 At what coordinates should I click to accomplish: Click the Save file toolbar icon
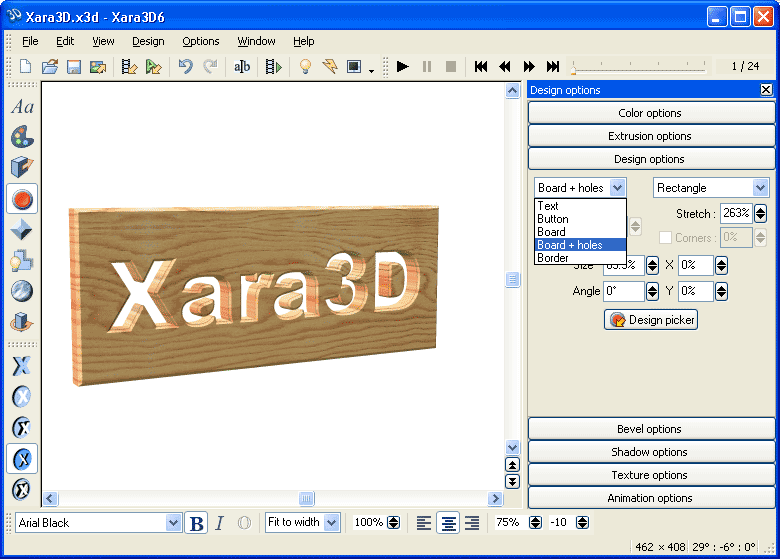73,67
